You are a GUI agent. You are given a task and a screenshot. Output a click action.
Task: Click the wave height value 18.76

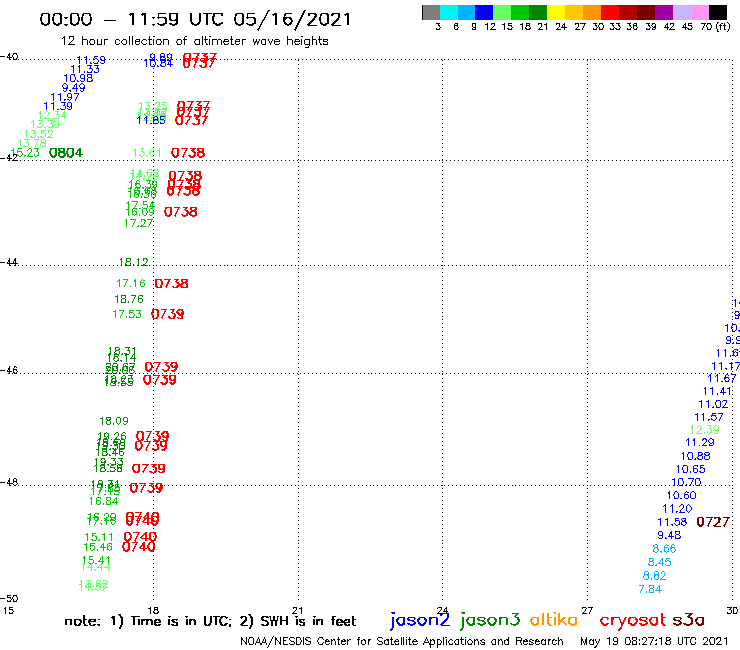pos(129,299)
